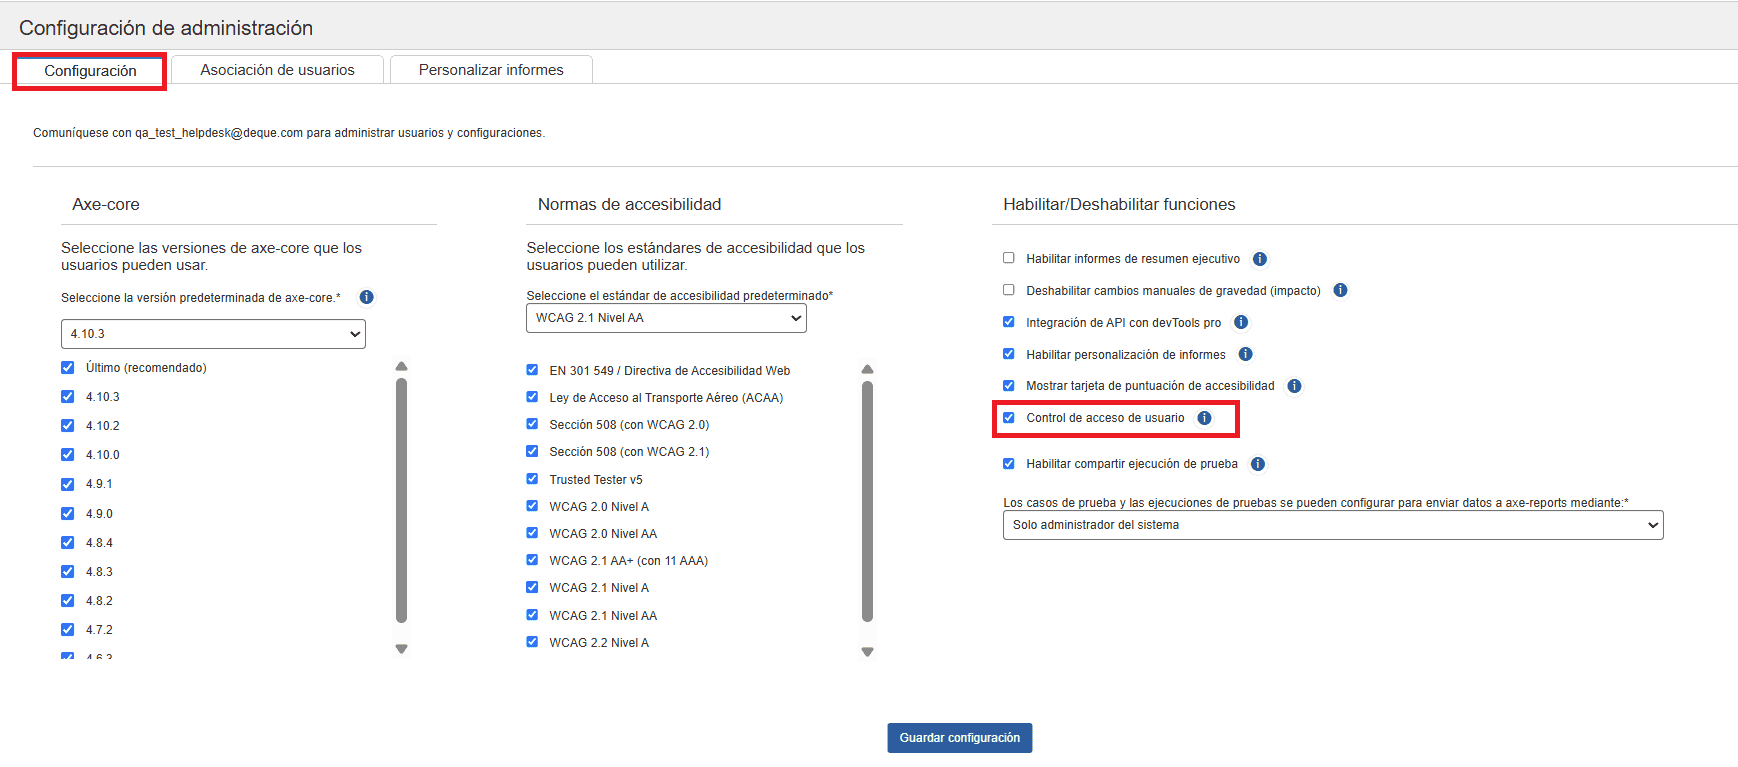Click info icon for Deshabilitar cambios manuales de gravedad
1738x767 pixels.
pos(1340,290)
